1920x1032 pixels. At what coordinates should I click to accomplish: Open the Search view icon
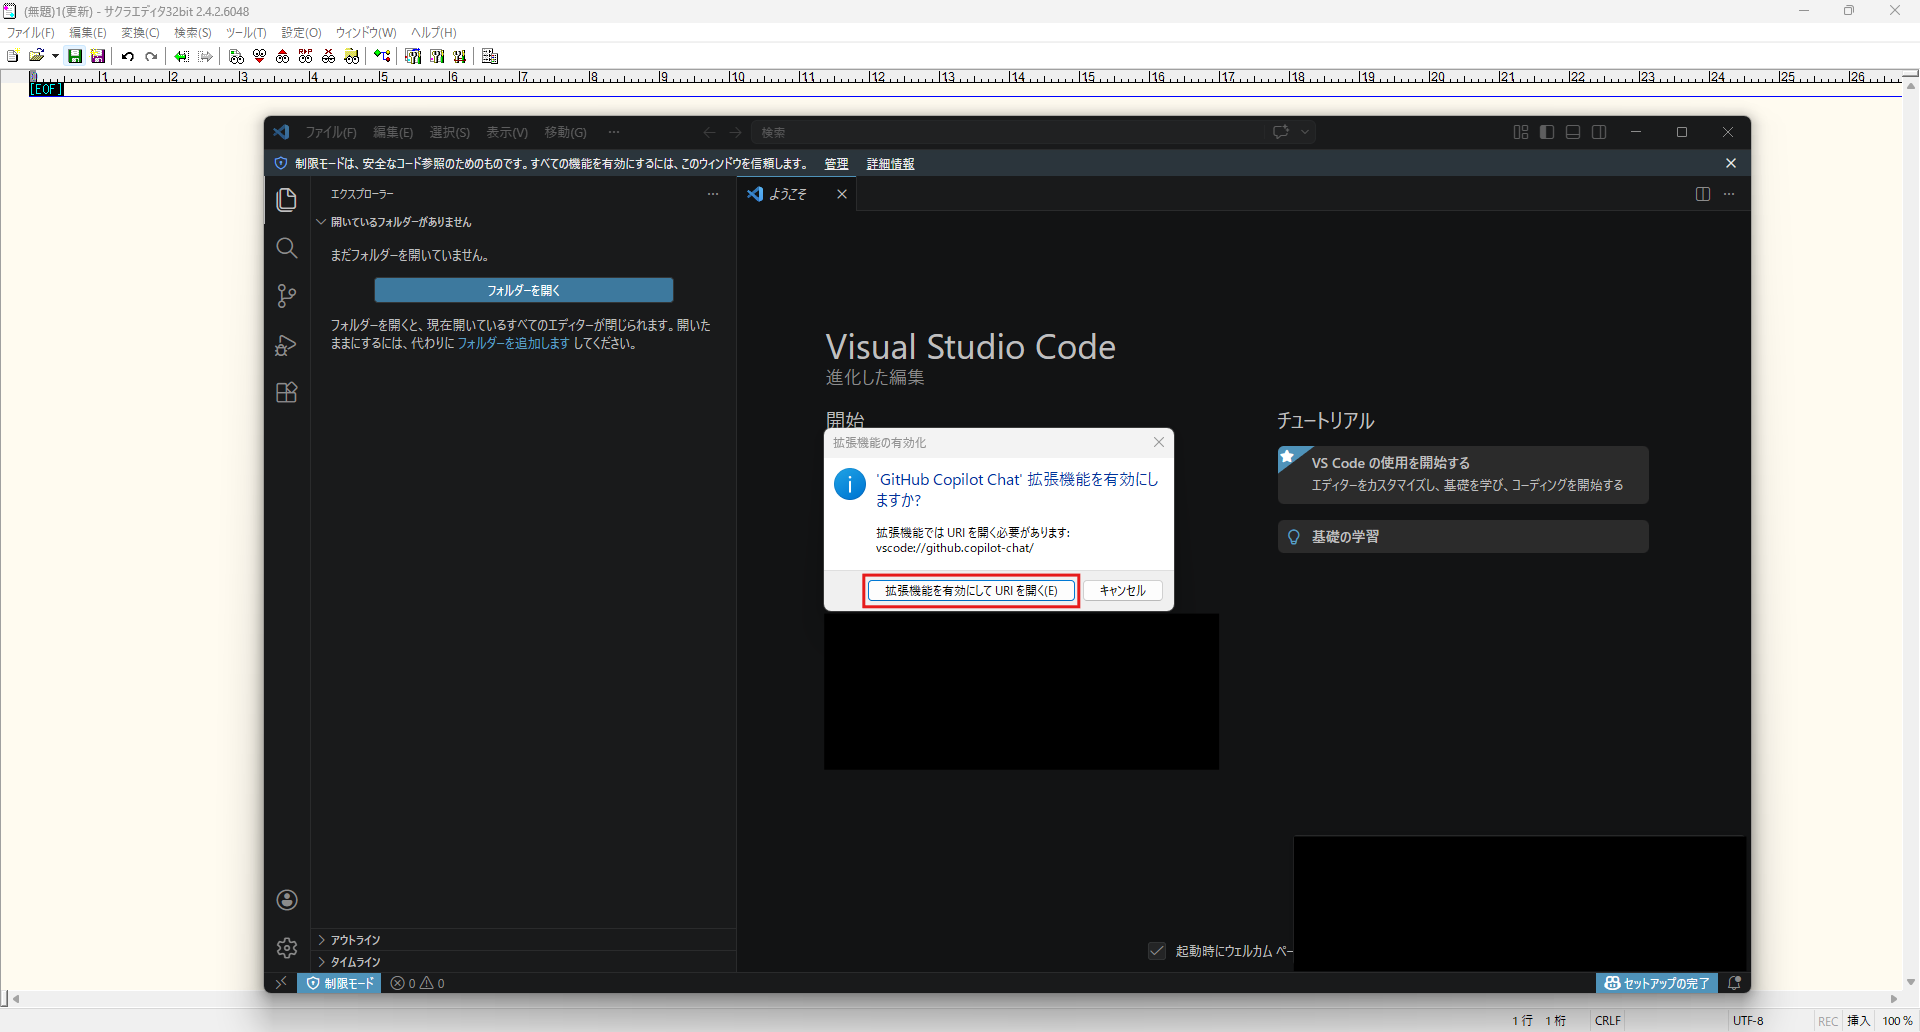click(x=287, y=248)
